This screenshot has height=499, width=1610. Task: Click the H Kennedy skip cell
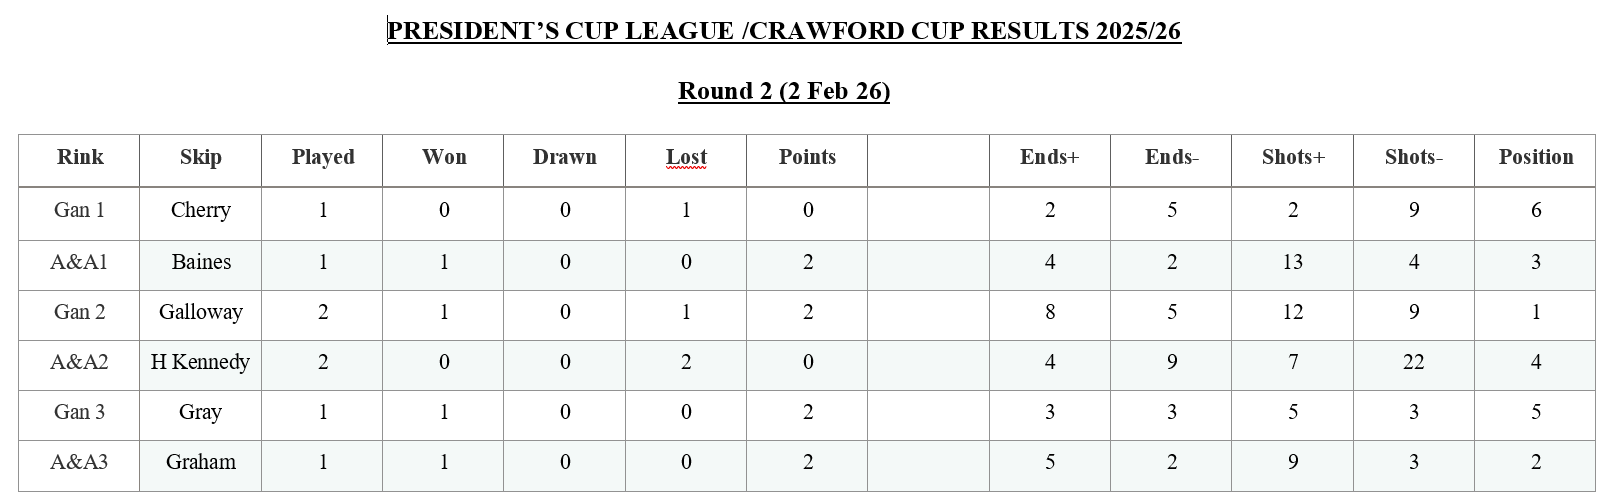(201, 362)
